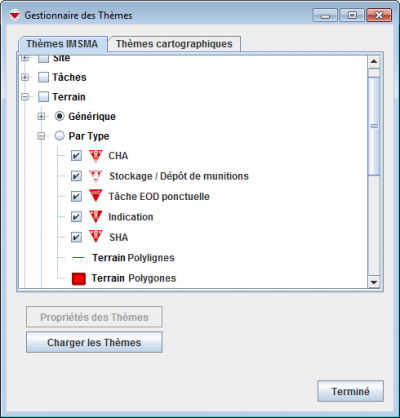Click the Terrain Polylignes red line symbol

click(x=78, y=258)
